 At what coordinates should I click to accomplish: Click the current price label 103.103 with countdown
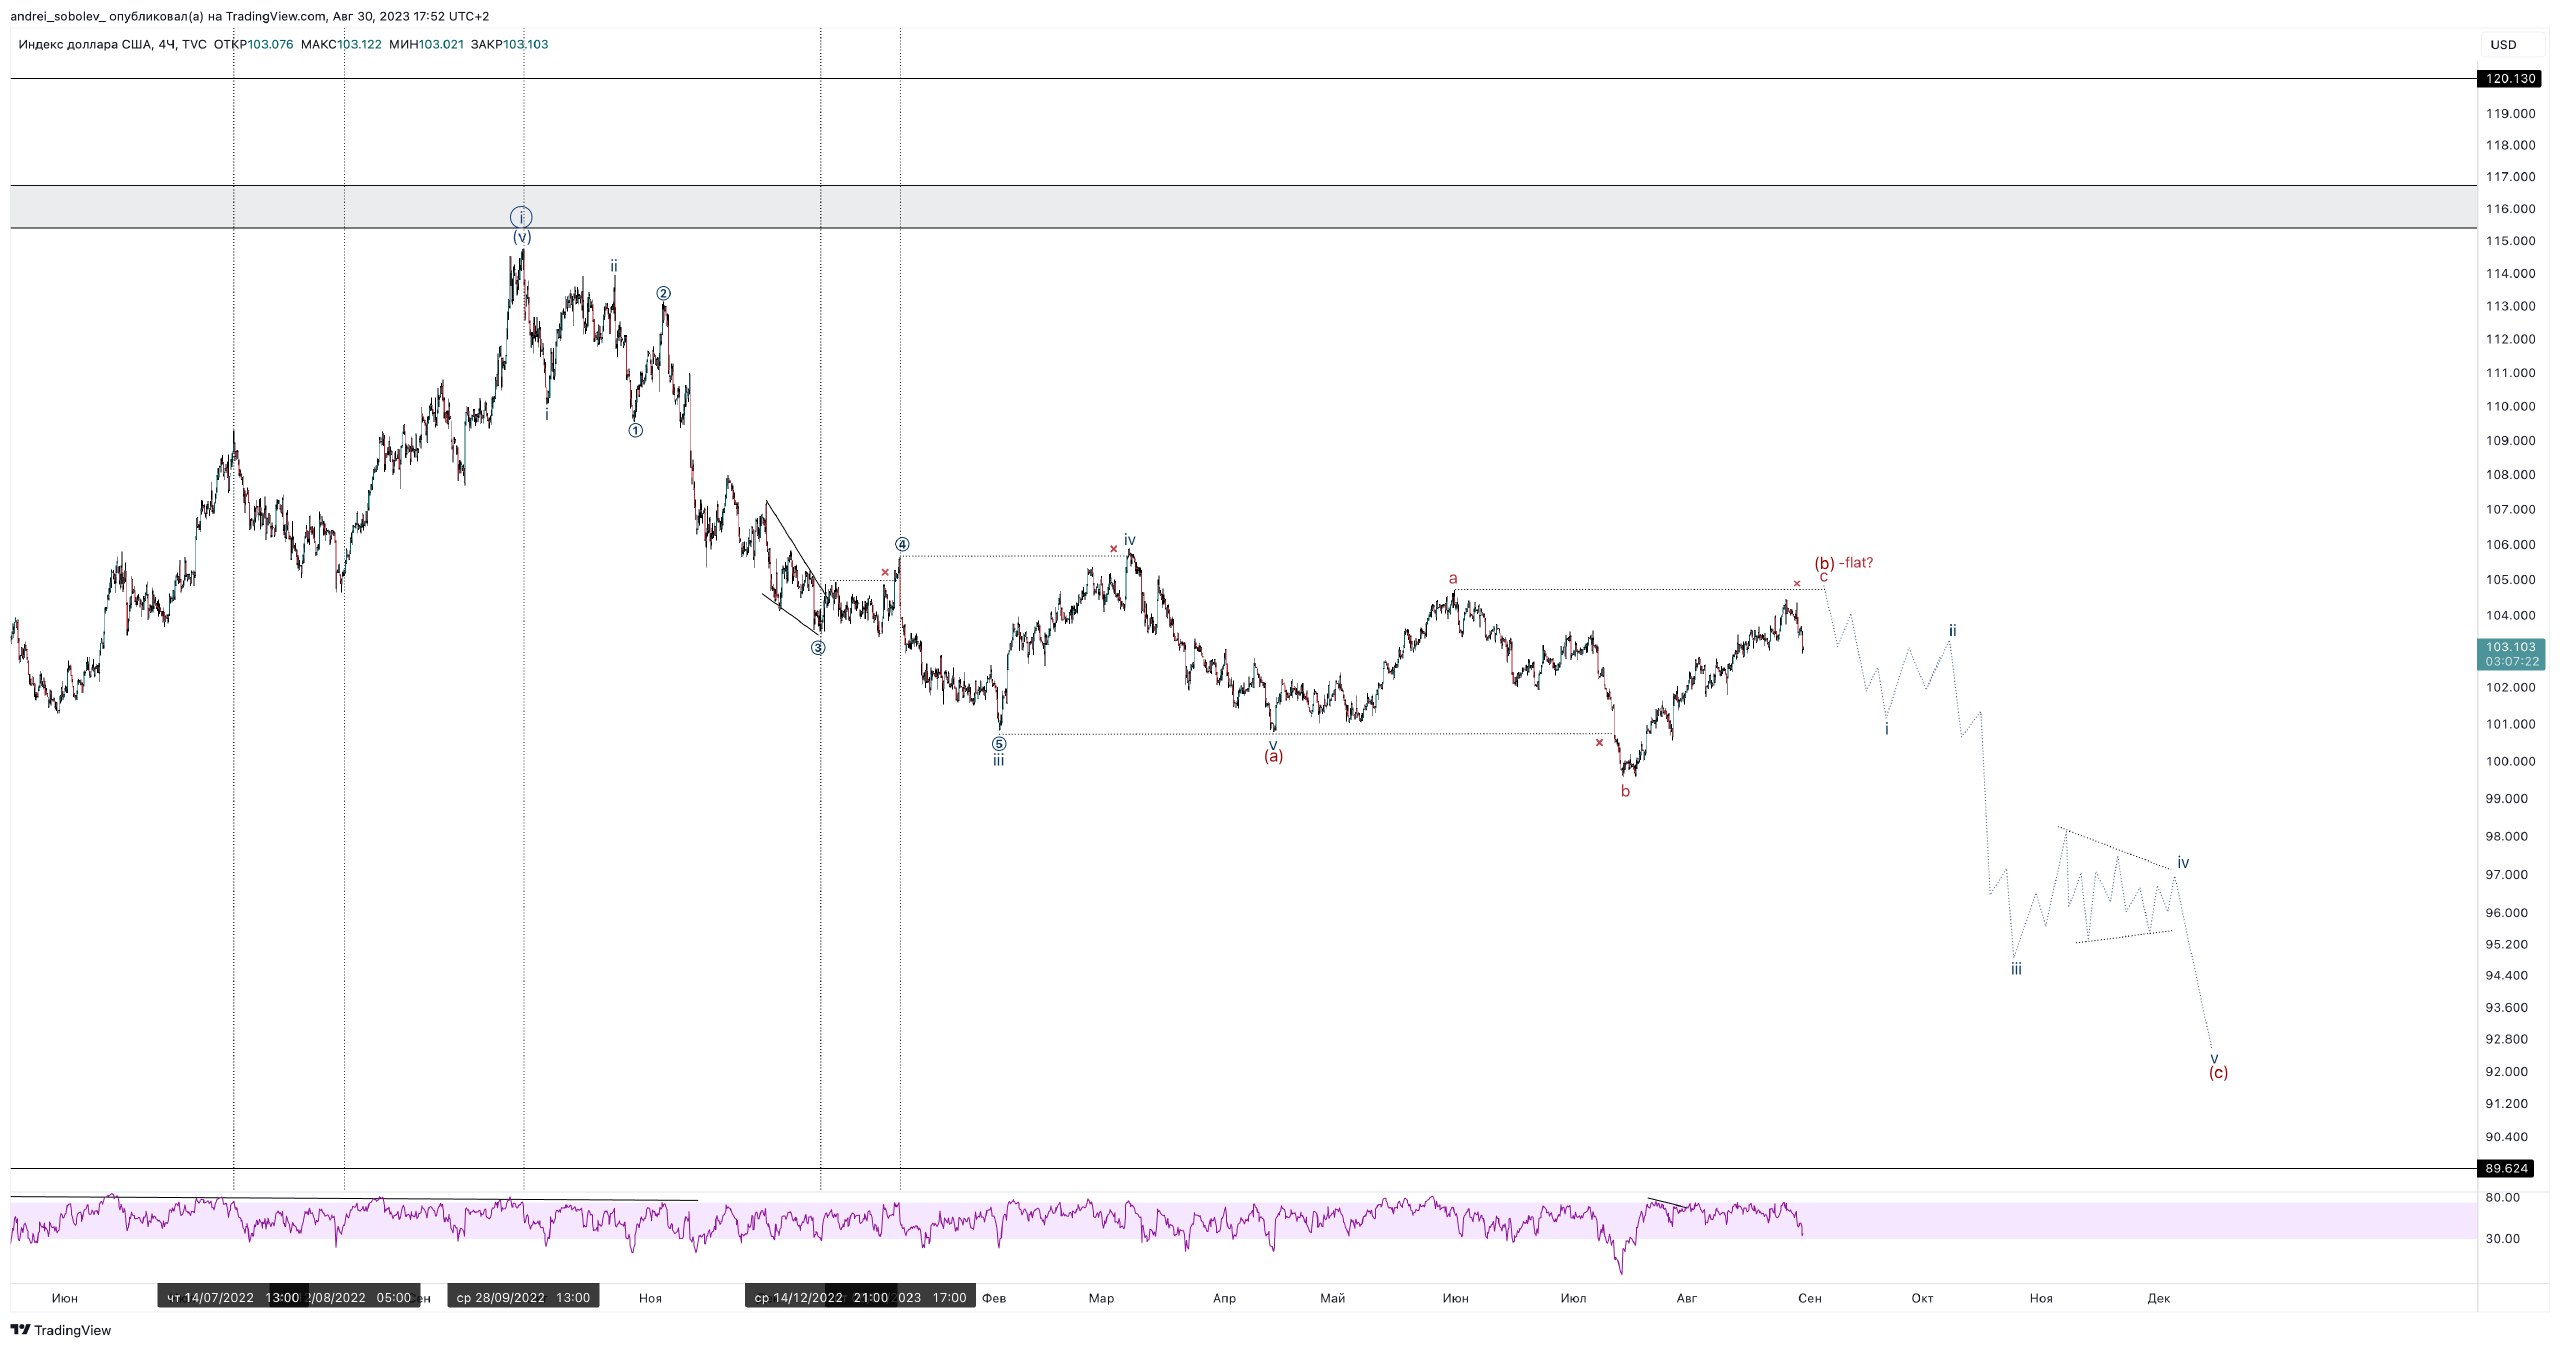(2512, 654)
